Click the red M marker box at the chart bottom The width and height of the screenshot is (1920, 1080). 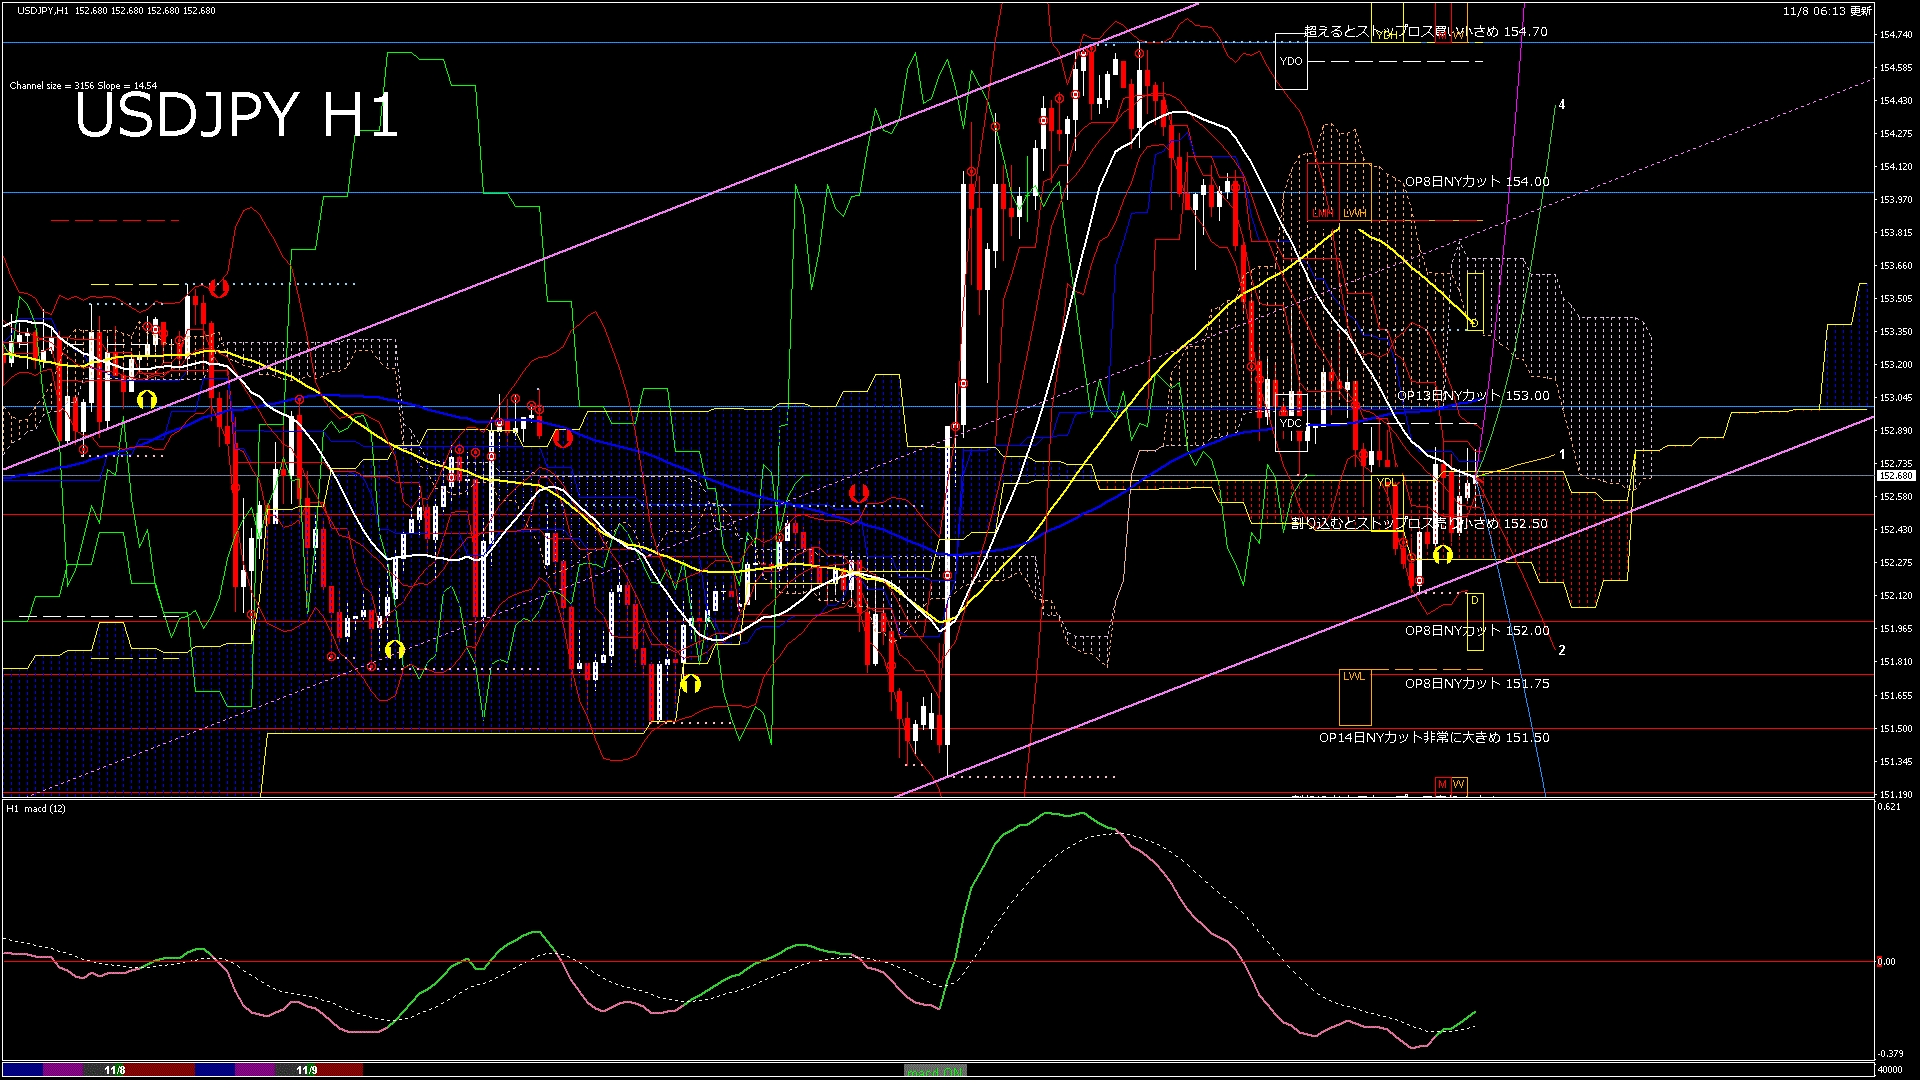[x=1442, y=785]
